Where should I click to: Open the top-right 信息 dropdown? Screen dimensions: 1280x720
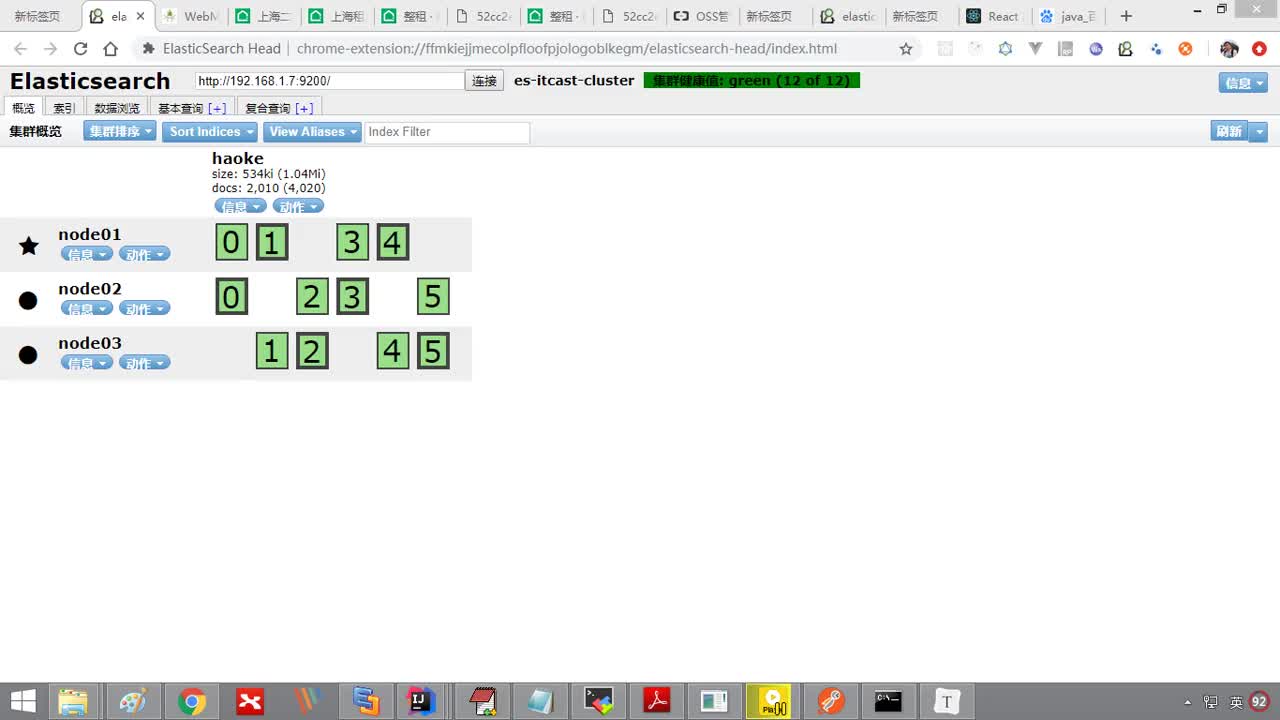1243,83
